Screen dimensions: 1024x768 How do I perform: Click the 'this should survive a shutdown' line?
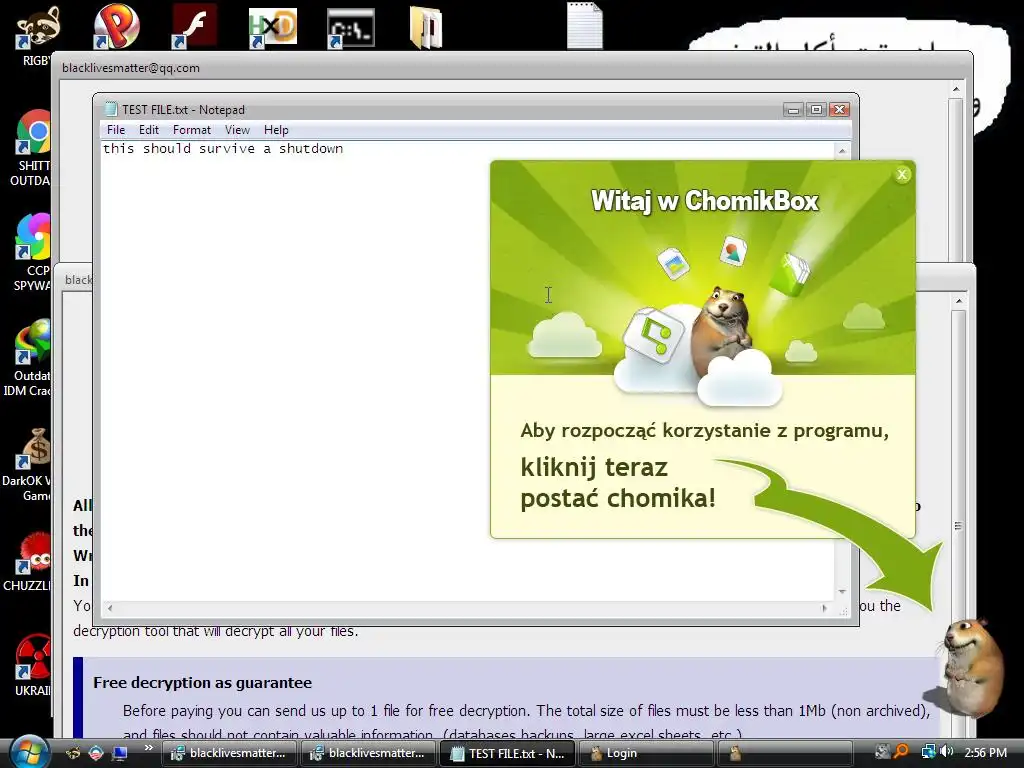[223, 148]
